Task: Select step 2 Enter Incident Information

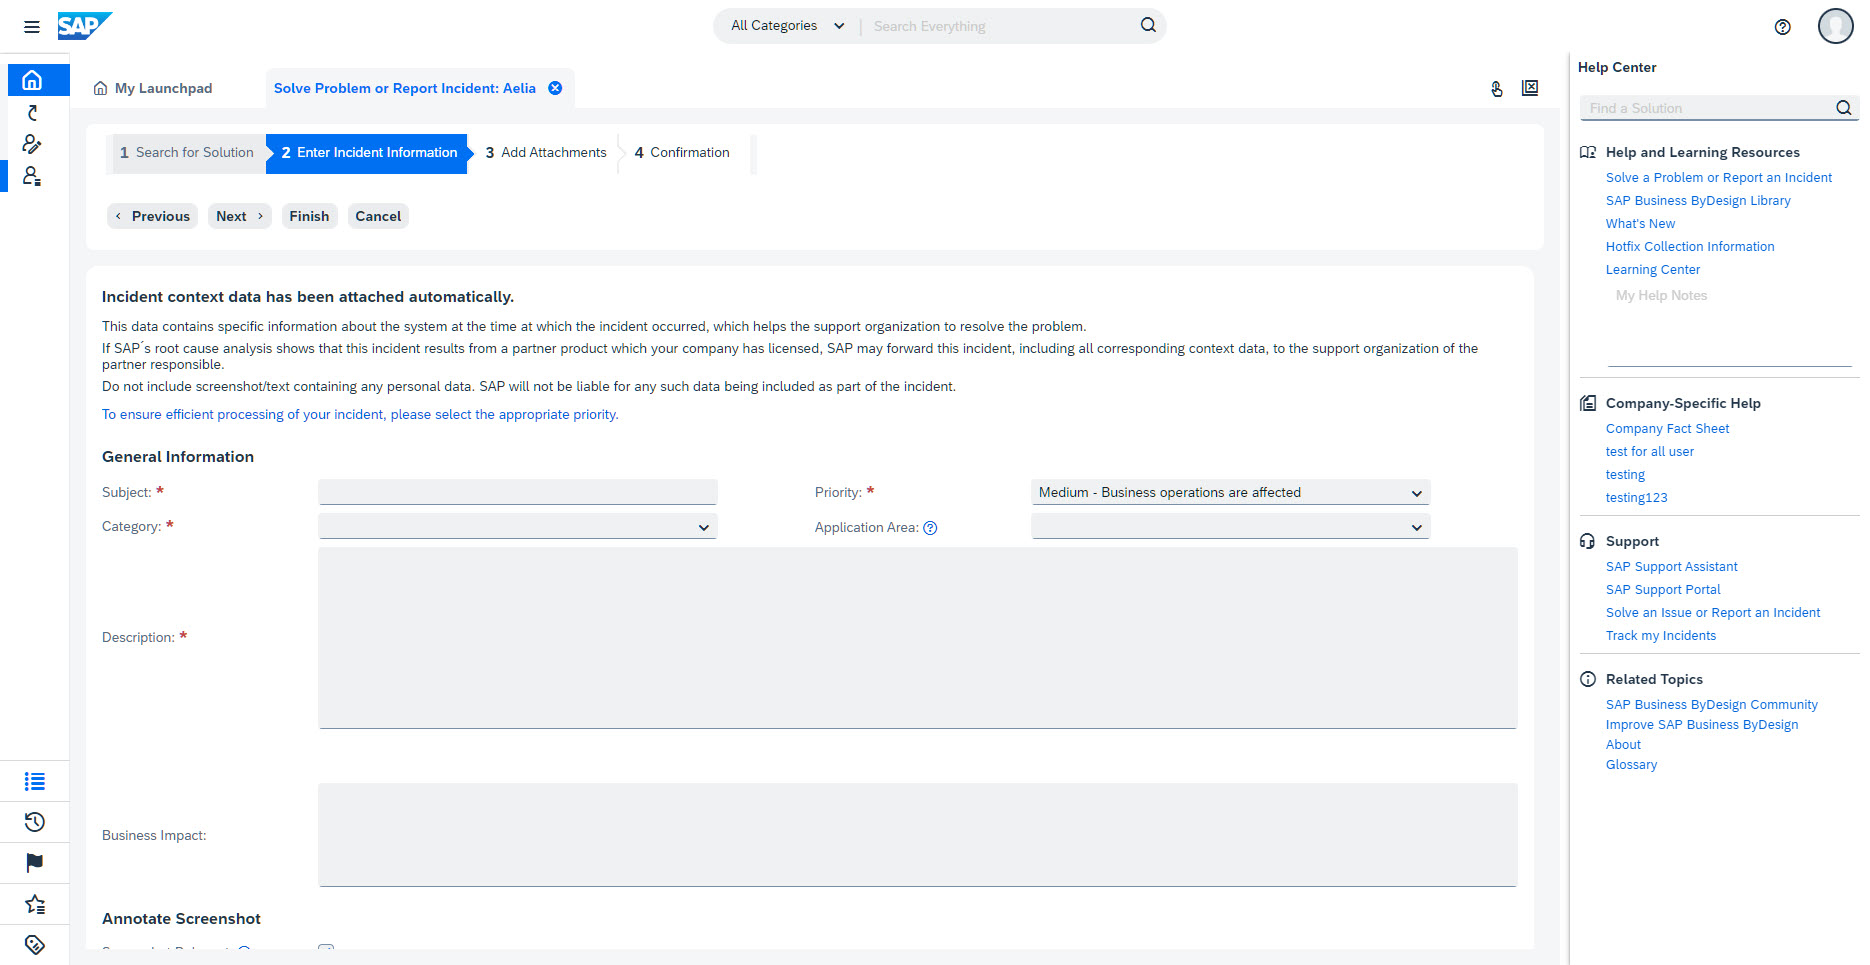Action: click(369, 153)
